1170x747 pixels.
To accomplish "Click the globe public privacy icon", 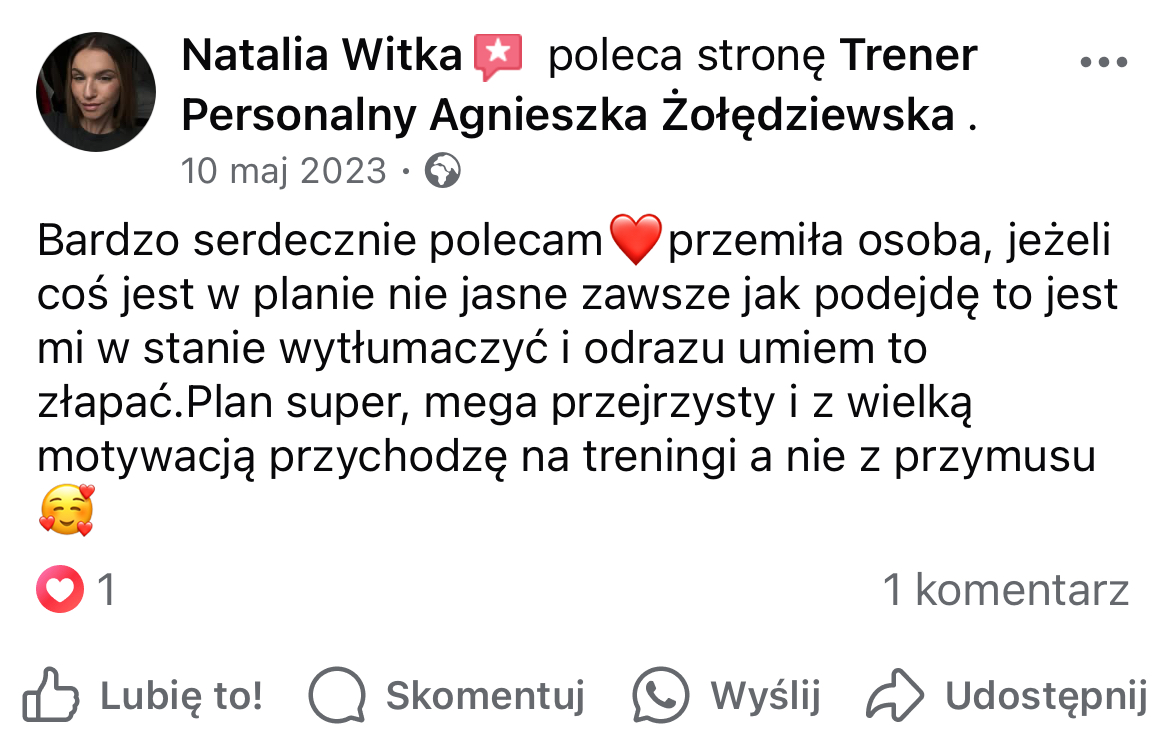I will (x=443, y=171).
